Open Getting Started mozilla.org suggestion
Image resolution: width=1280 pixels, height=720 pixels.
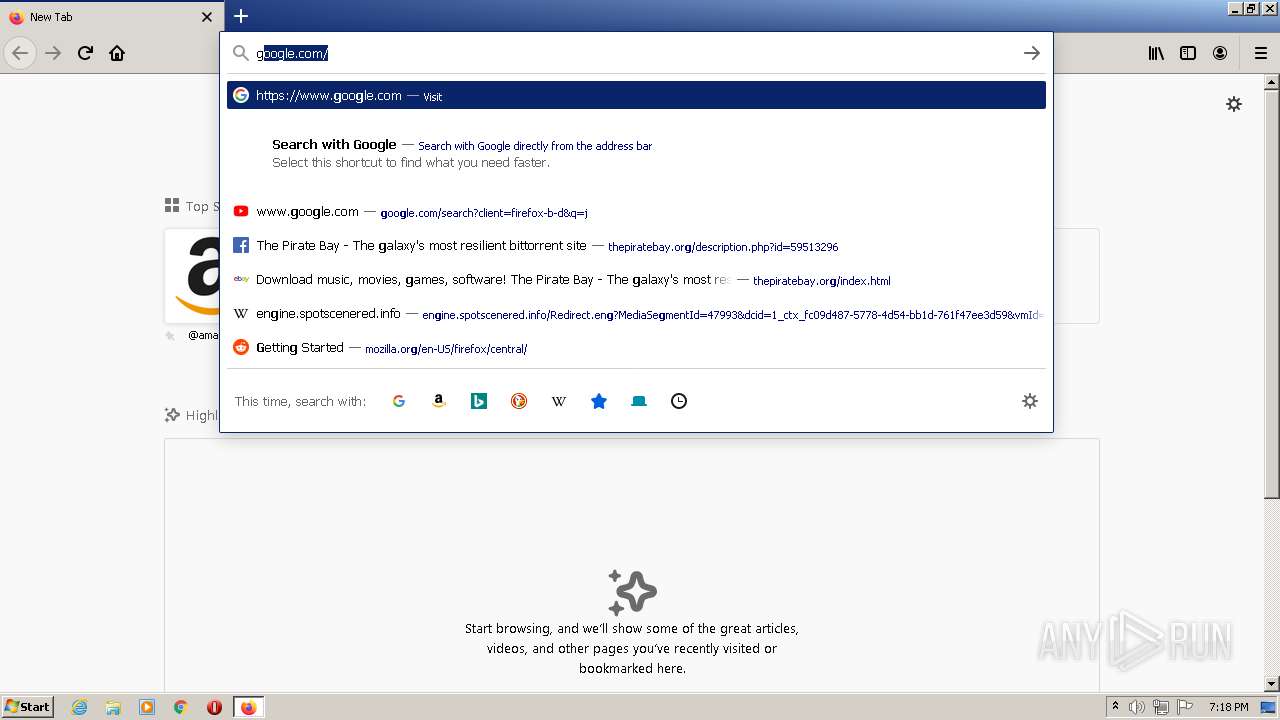(636, 348)
